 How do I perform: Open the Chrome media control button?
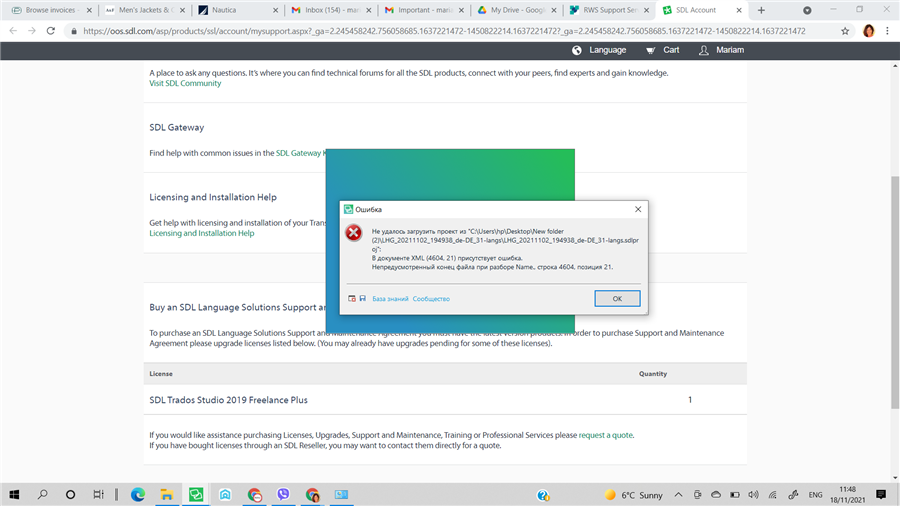[807, 10]
